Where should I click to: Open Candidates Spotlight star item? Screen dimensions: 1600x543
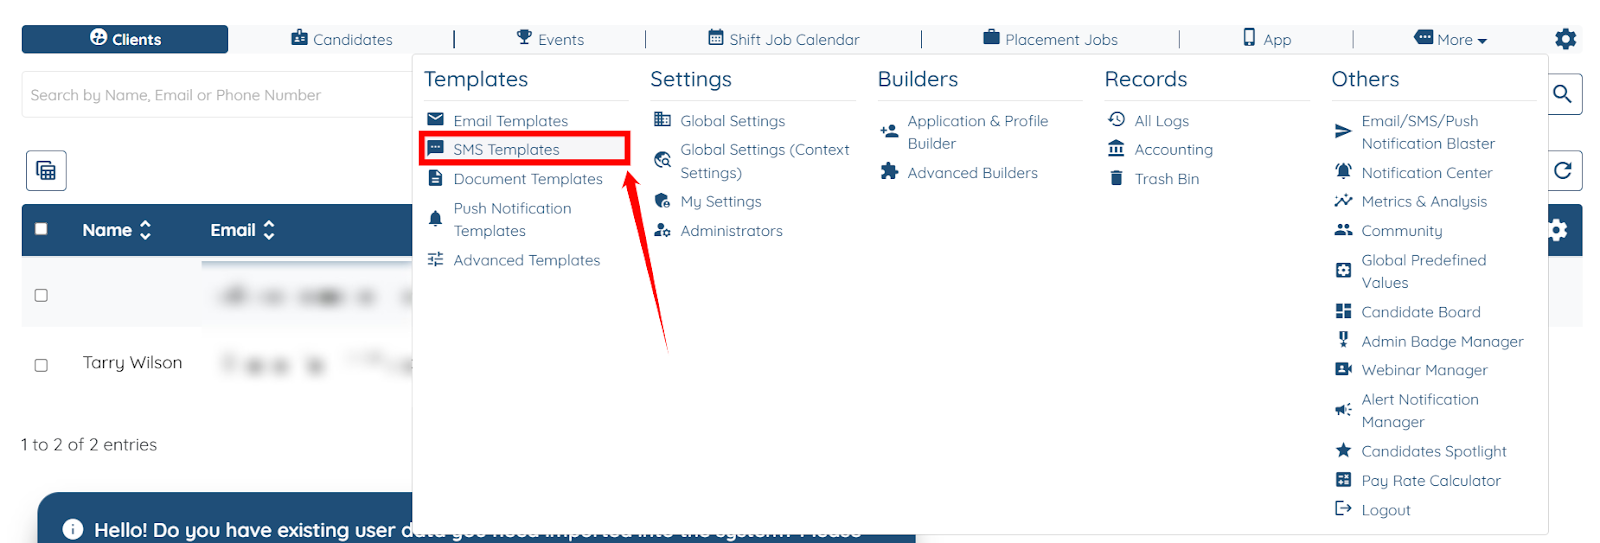1432,451
